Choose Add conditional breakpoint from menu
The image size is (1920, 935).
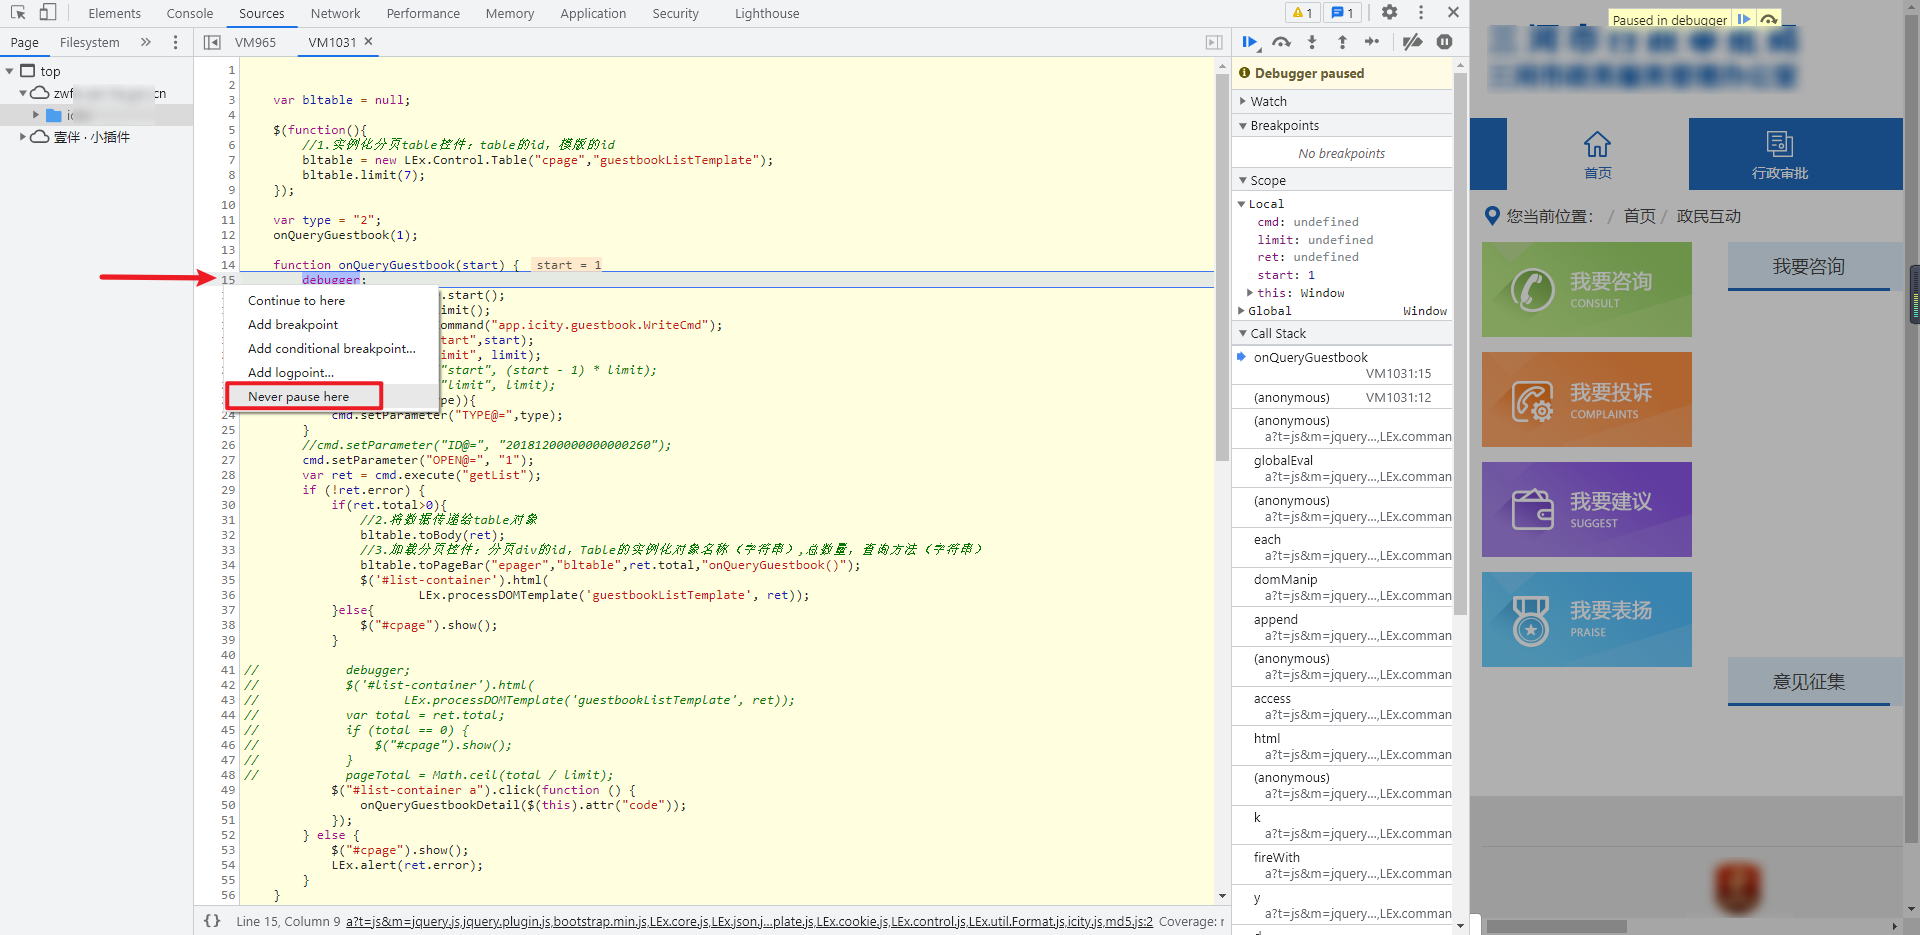click(331, 348)
